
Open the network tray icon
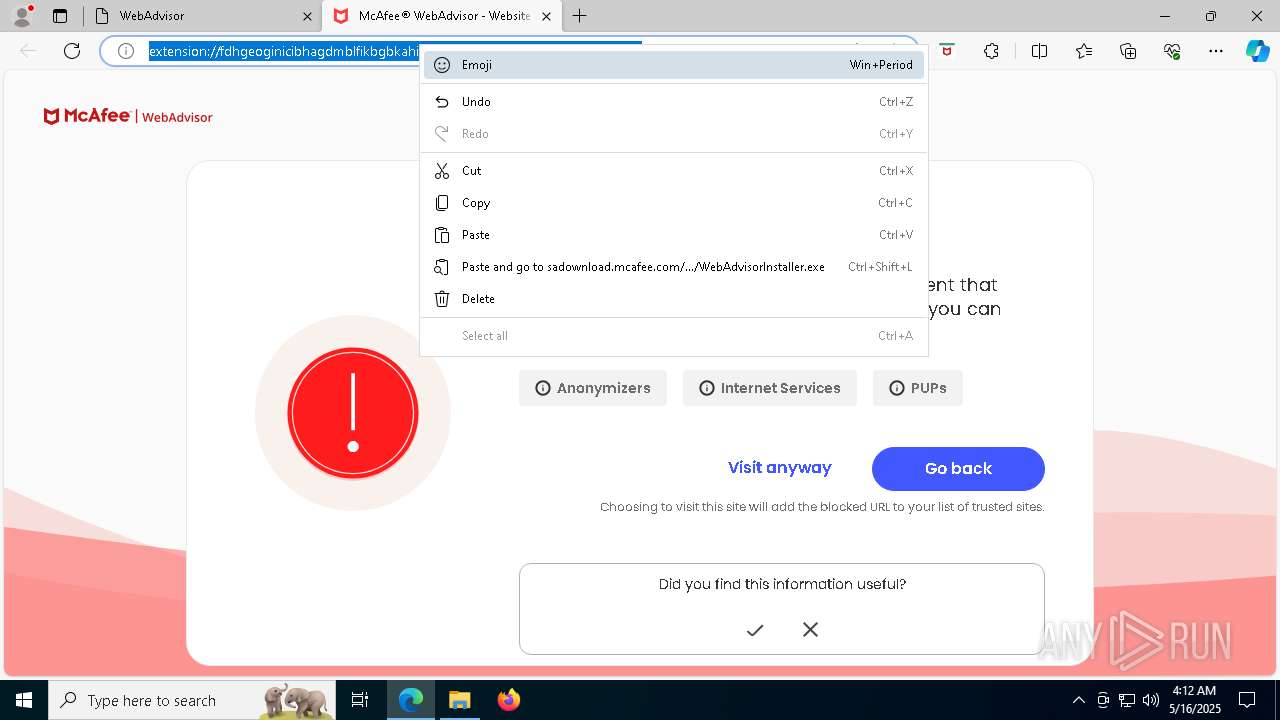tap(1127, 700)
